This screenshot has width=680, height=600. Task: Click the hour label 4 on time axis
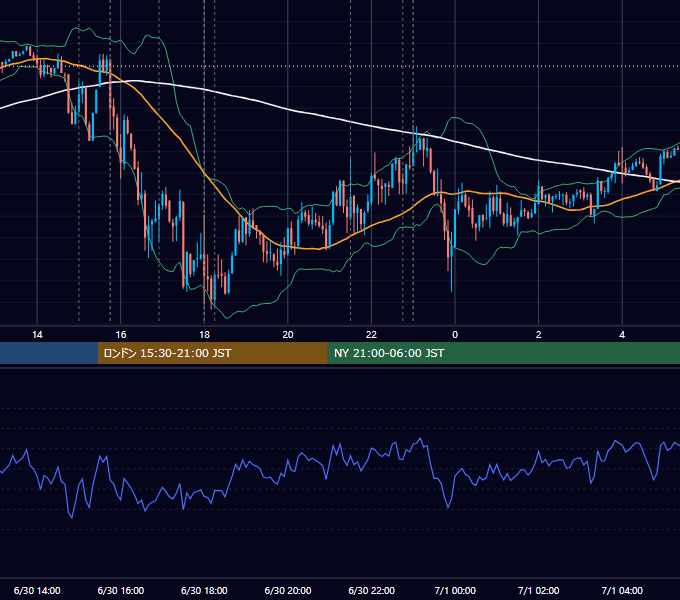point(622,335)
